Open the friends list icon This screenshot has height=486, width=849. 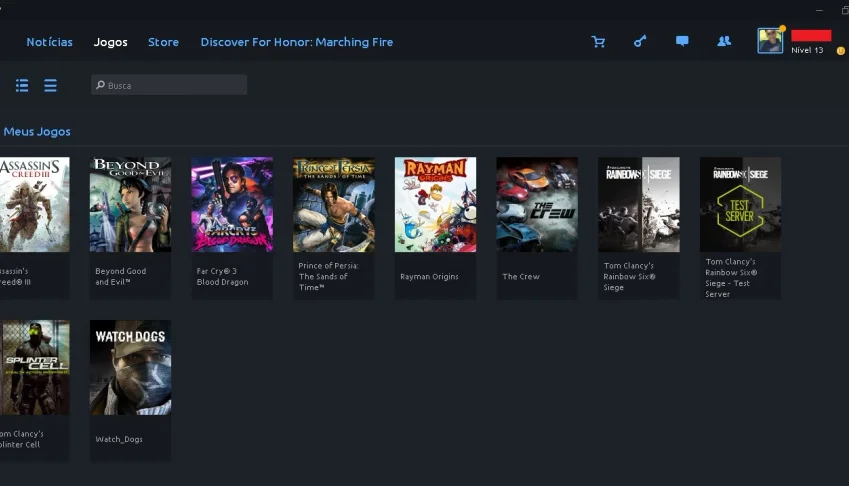click(x=724, y=41)
